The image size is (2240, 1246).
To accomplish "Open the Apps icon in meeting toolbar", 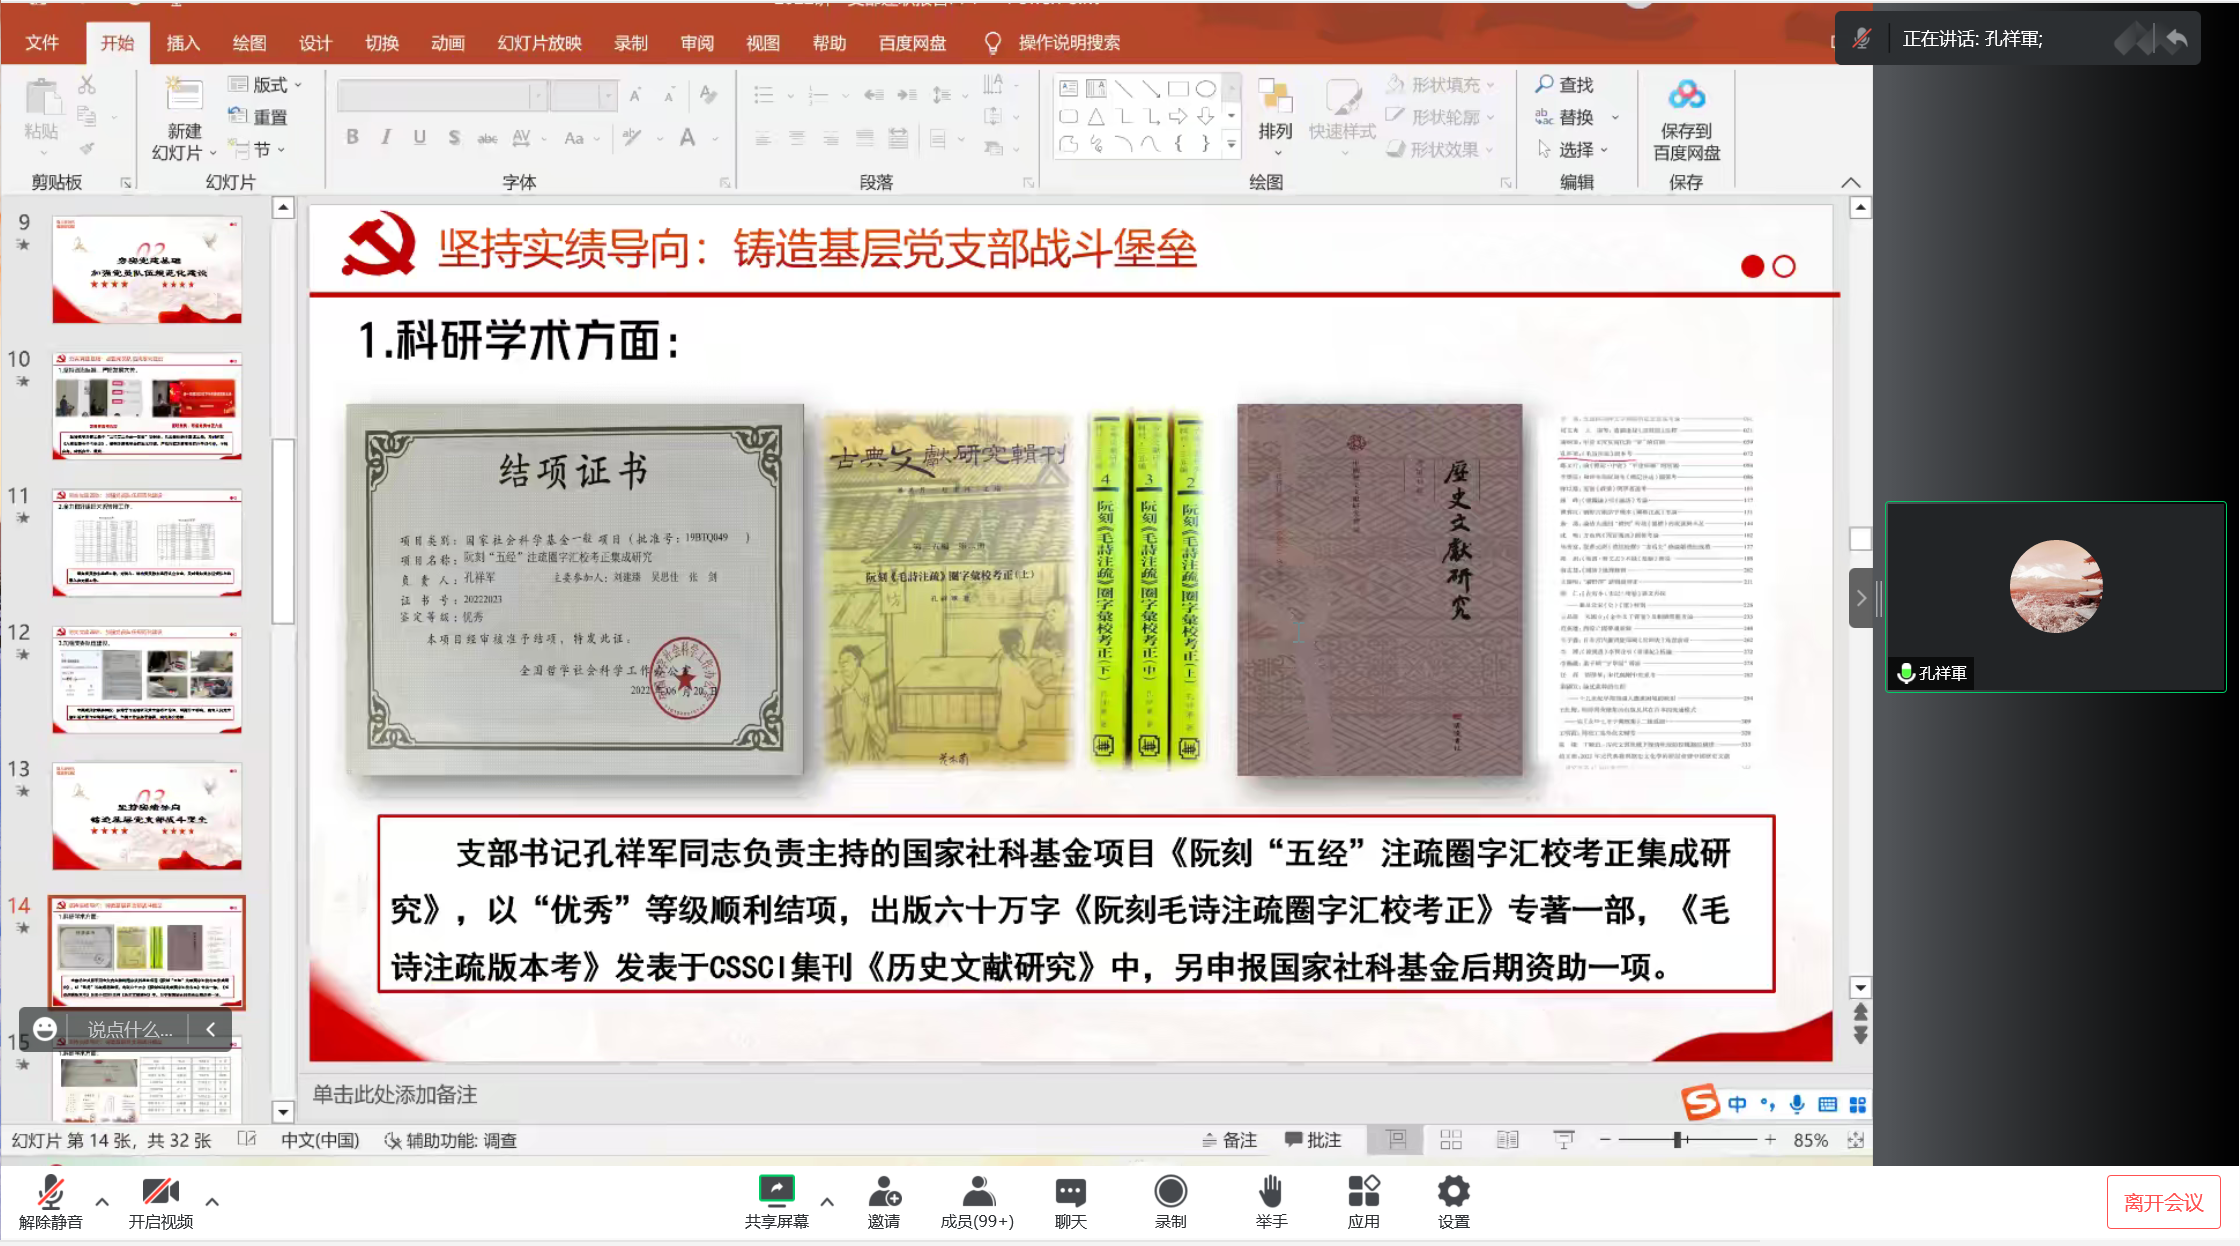I will (x=1363, y=1190).
